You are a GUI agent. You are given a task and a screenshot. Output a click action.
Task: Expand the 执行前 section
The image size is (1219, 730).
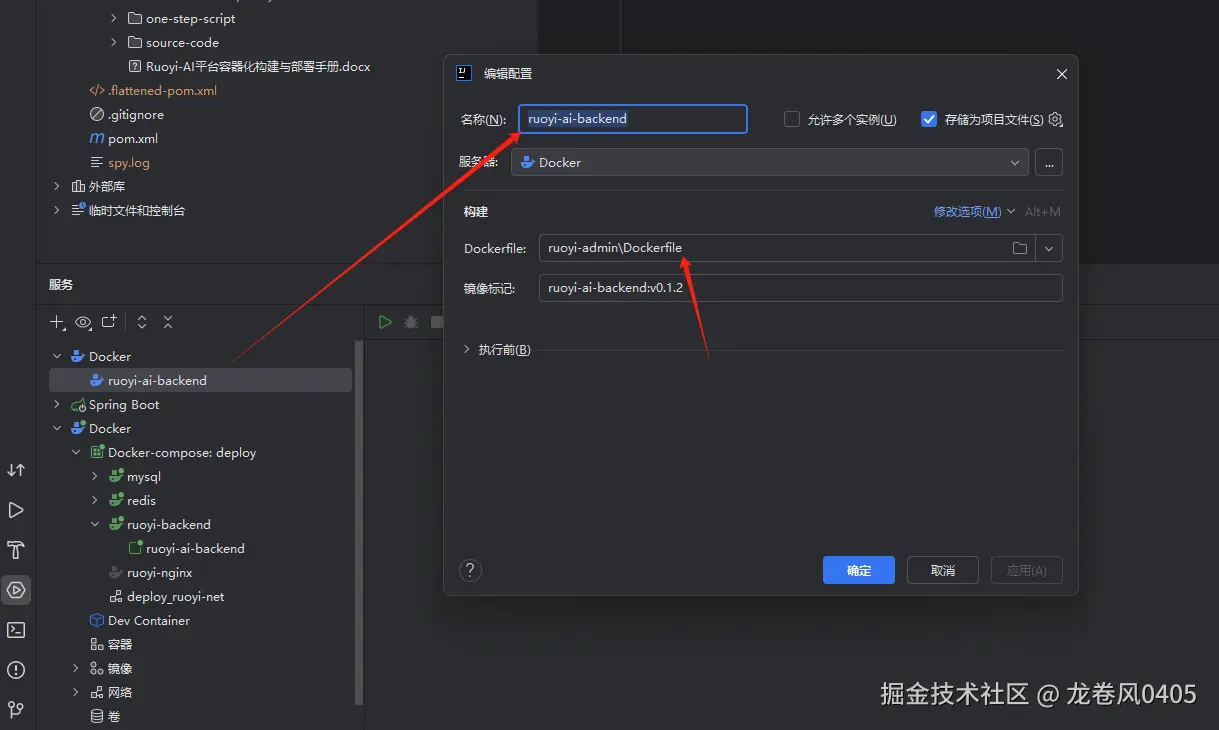467,350
